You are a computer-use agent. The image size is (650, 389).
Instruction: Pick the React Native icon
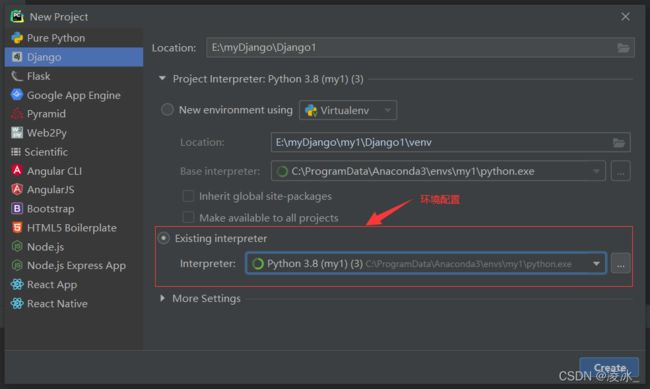(17, 303)
